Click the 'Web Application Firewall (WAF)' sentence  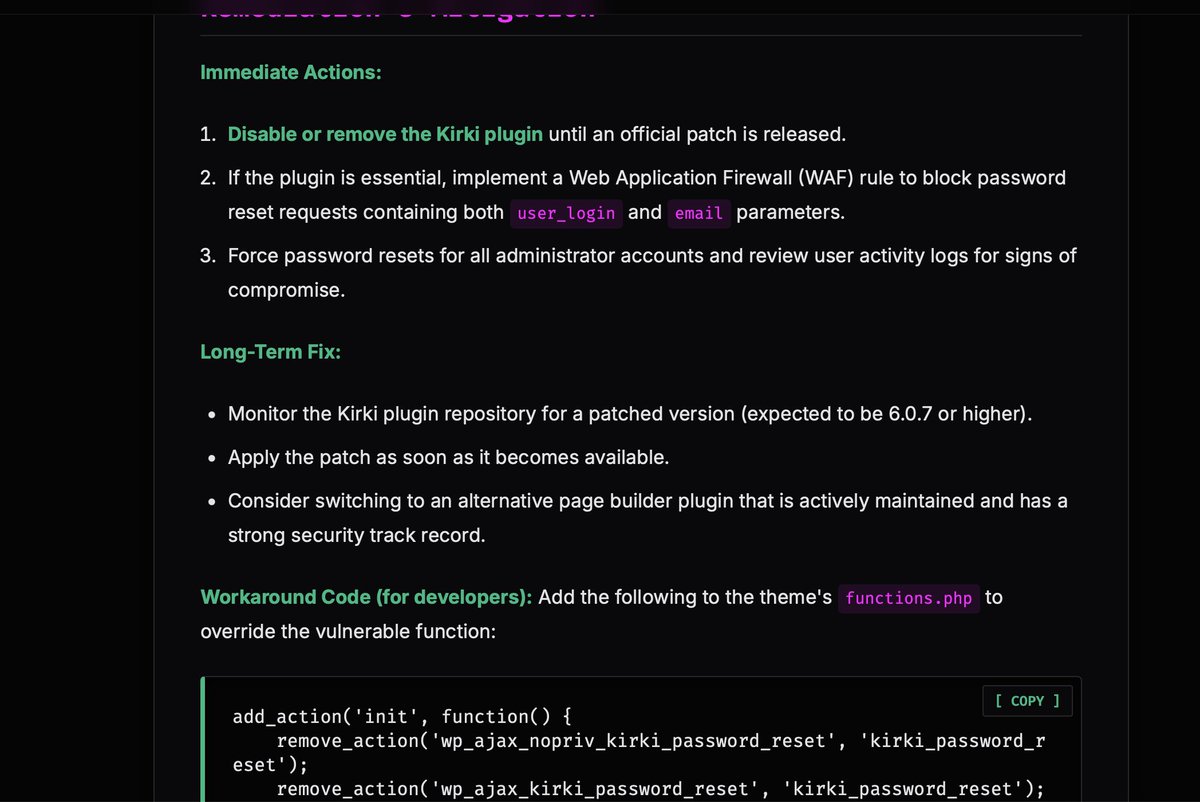pyautogui.click(x=647, y=195)
